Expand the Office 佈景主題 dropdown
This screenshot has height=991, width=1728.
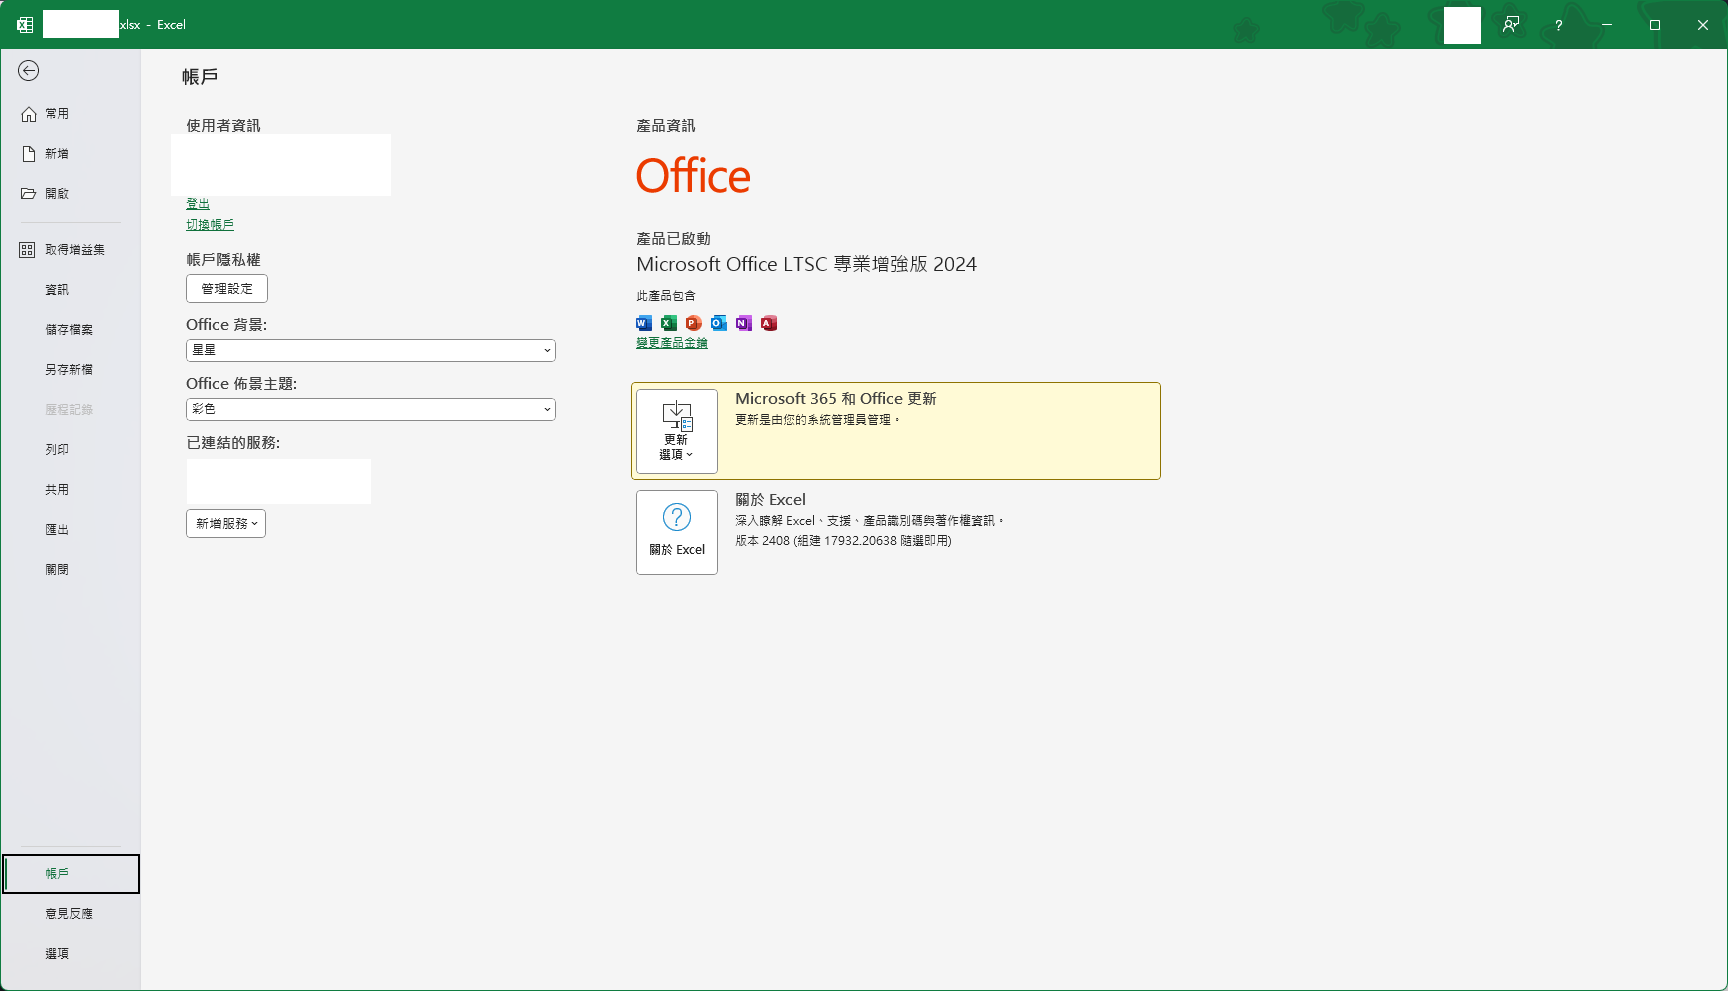371,409
